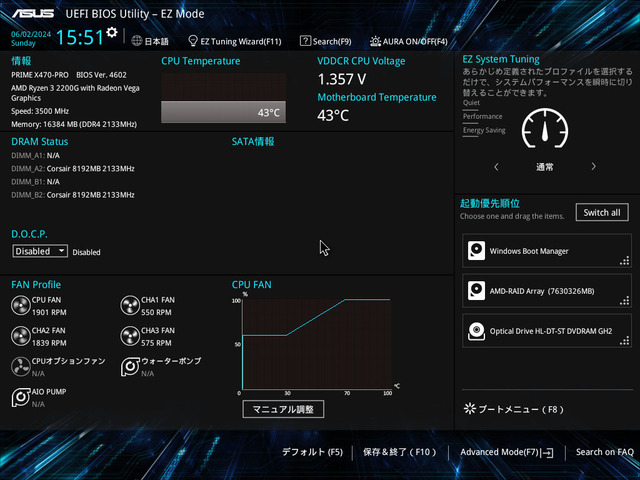This screenshot has height=480, width=640.
Task: Click the DIMM_A1: N/A row
Action: tap(36, 156)
